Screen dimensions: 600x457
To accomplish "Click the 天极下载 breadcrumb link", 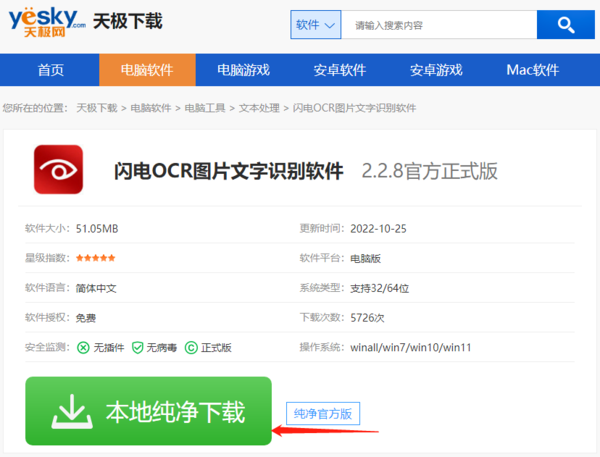I will click(97, 107).
